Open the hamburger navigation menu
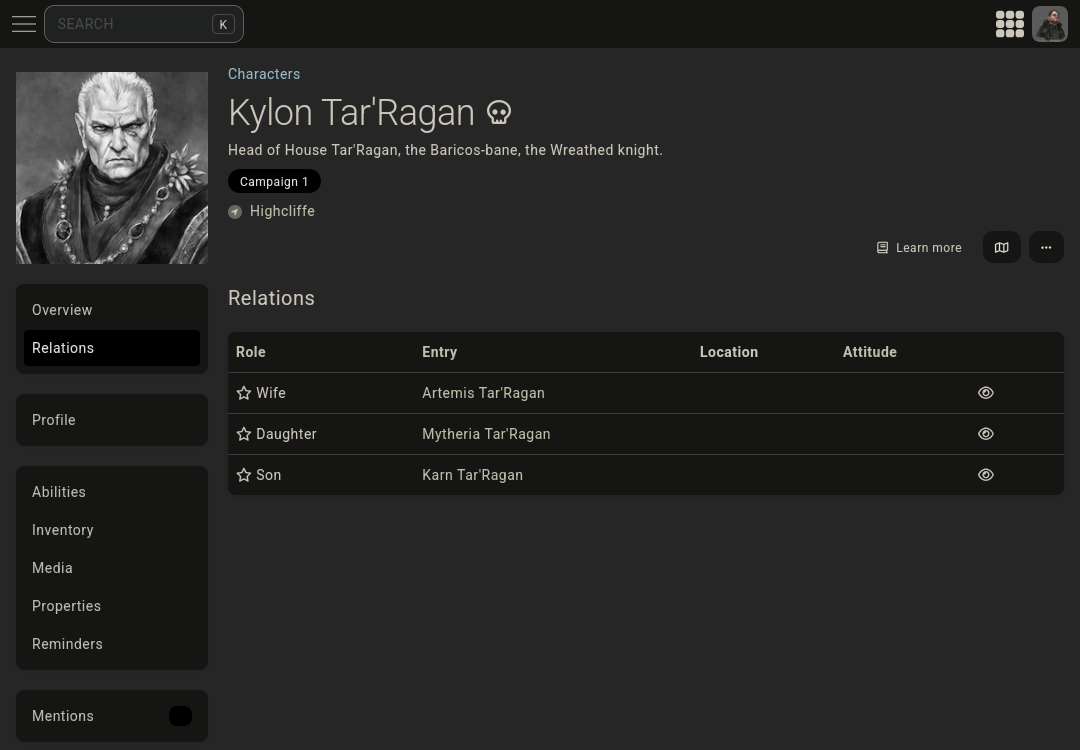Screen dimensions: 1080x750 (24, 24)
